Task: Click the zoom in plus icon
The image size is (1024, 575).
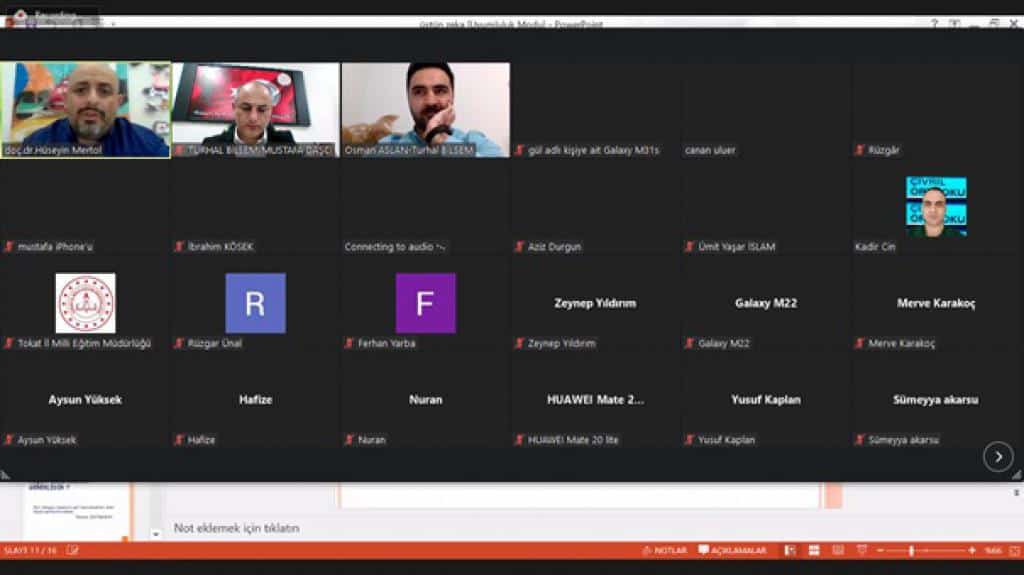Action: coord(971,551)
